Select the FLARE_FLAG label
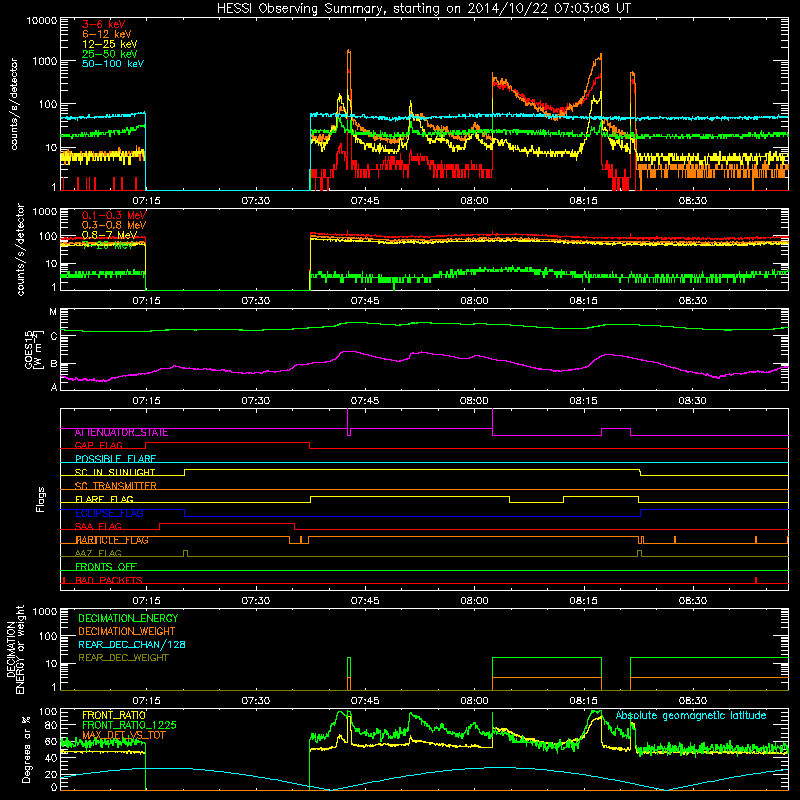800x800 pixels. (104, 499)
